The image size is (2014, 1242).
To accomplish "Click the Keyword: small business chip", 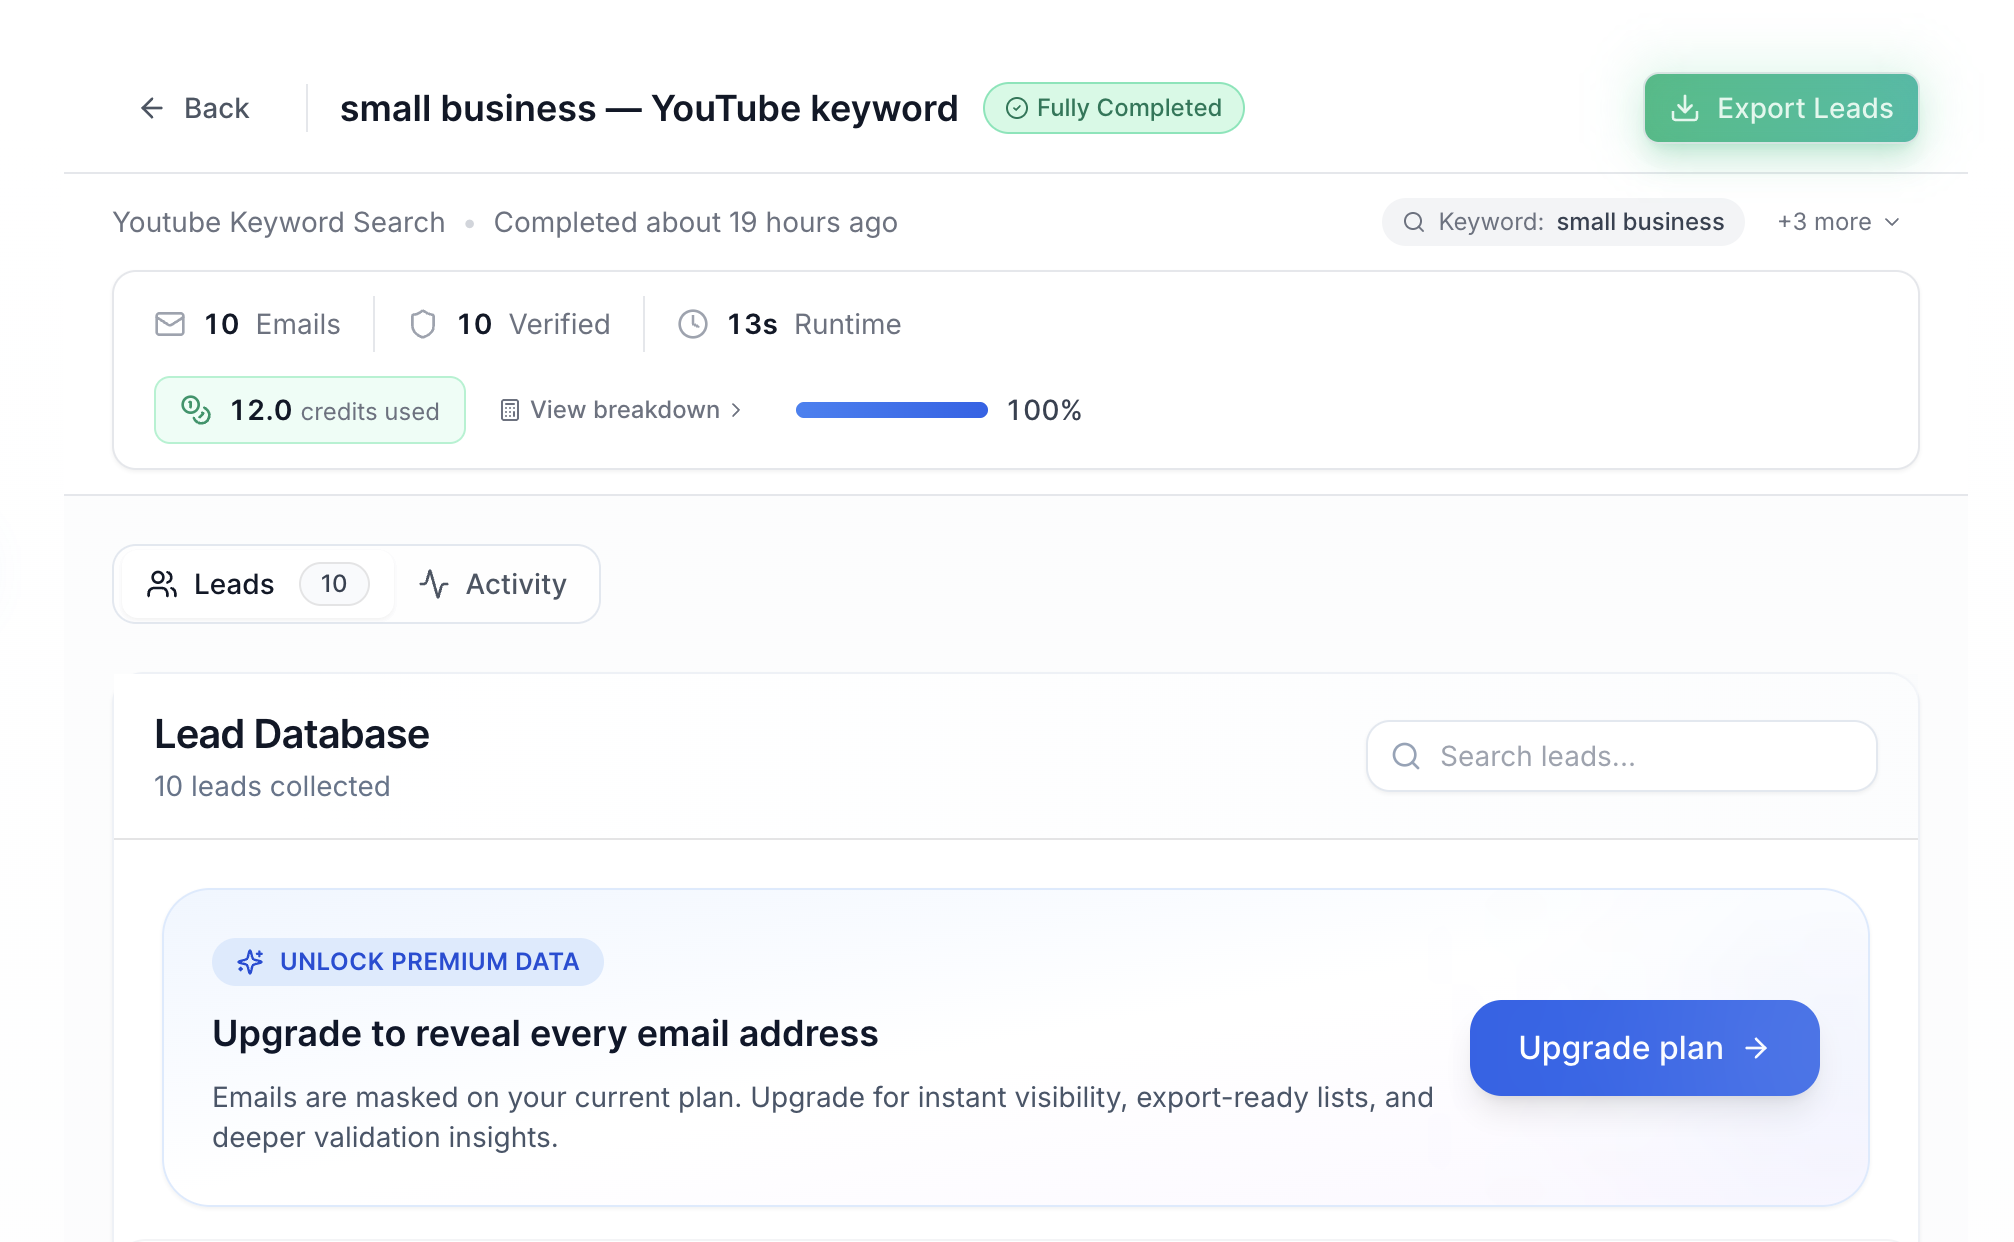I will click(x=1563, y=222).
